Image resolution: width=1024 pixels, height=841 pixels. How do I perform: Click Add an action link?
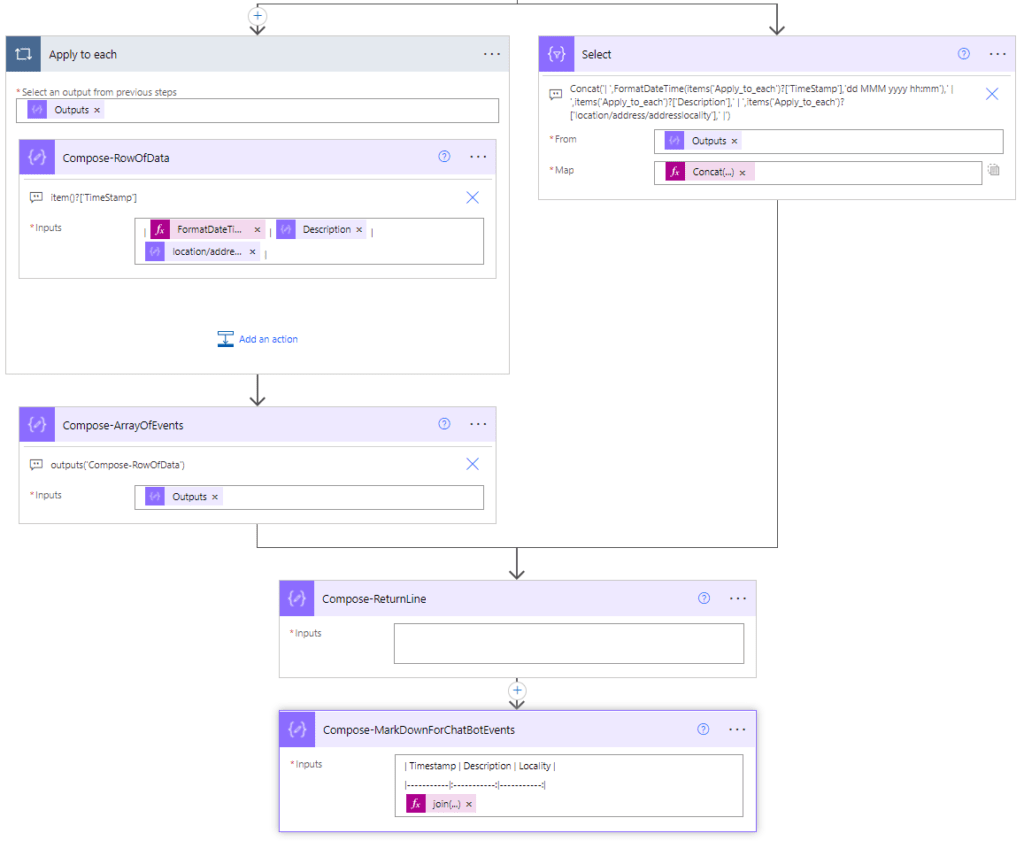coord(258,339)
